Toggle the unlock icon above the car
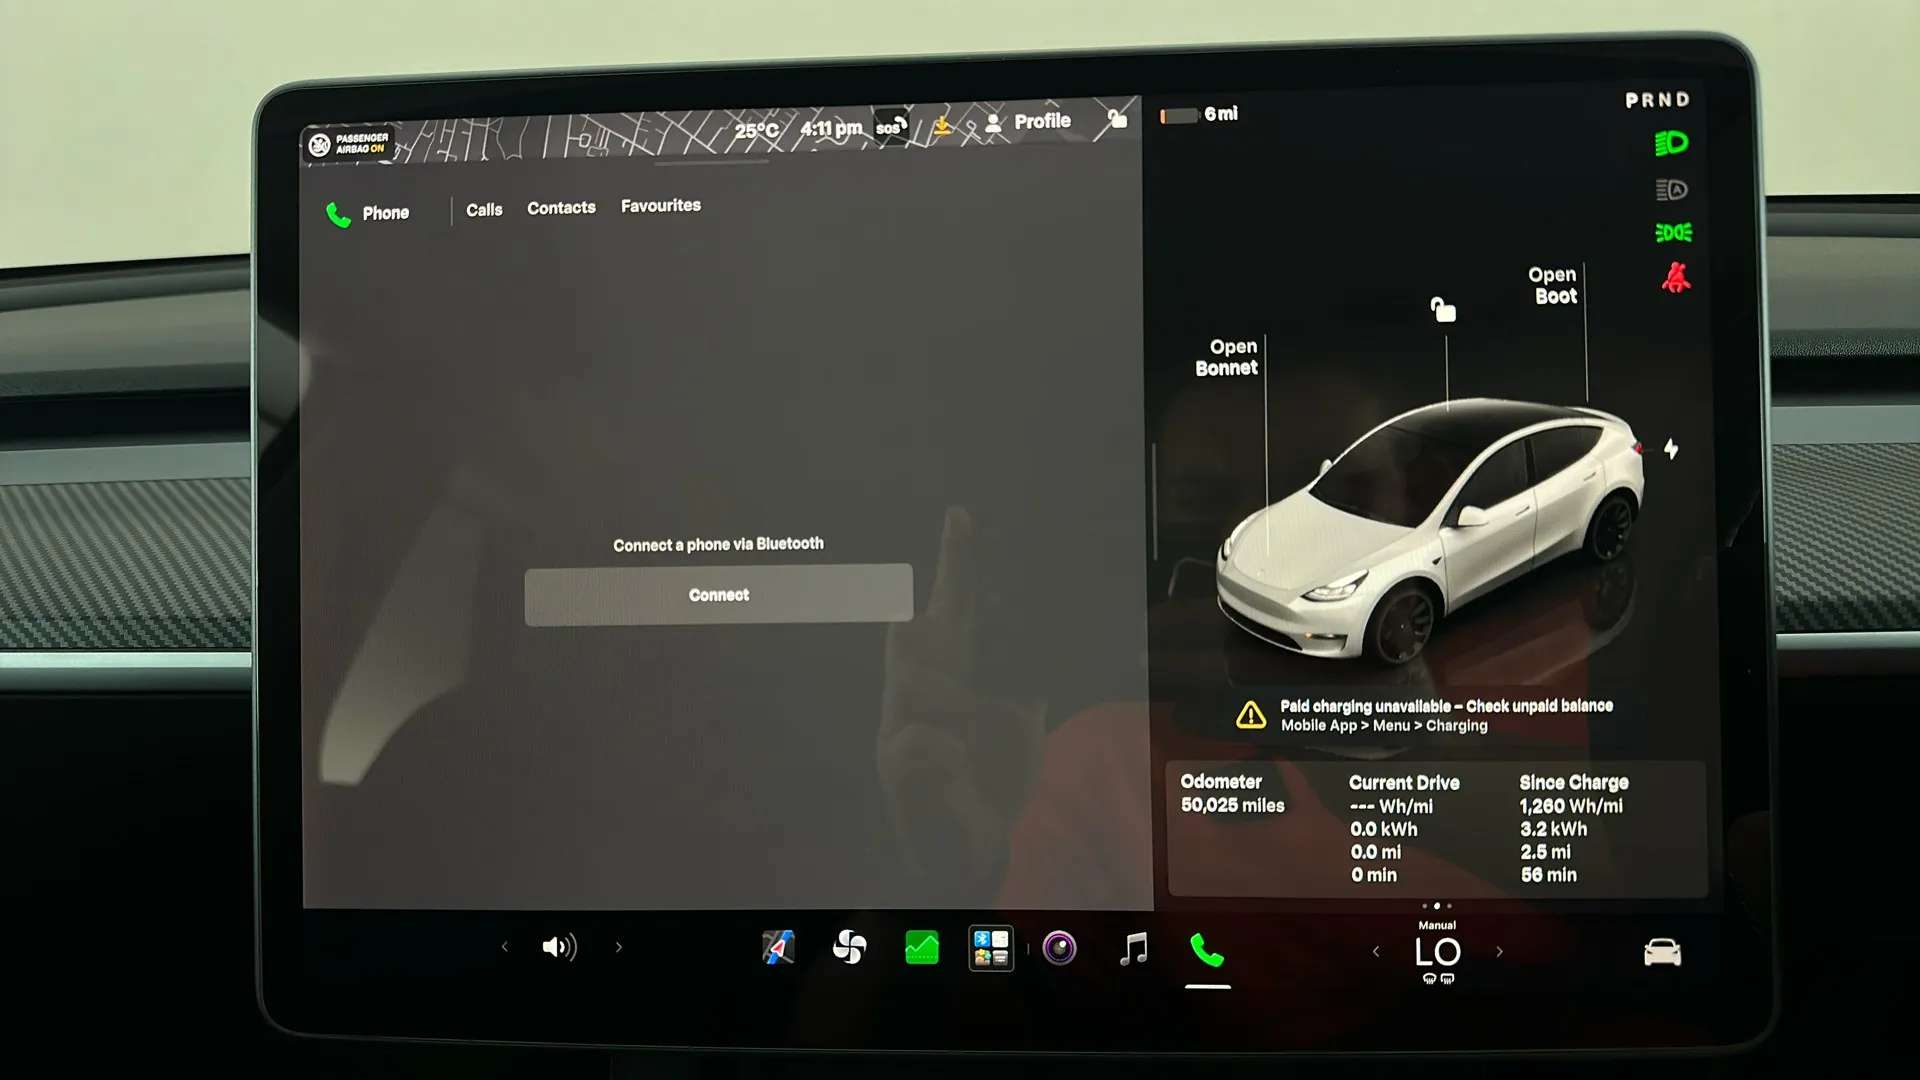The image size is (1920, 1080). [1442, 309]
